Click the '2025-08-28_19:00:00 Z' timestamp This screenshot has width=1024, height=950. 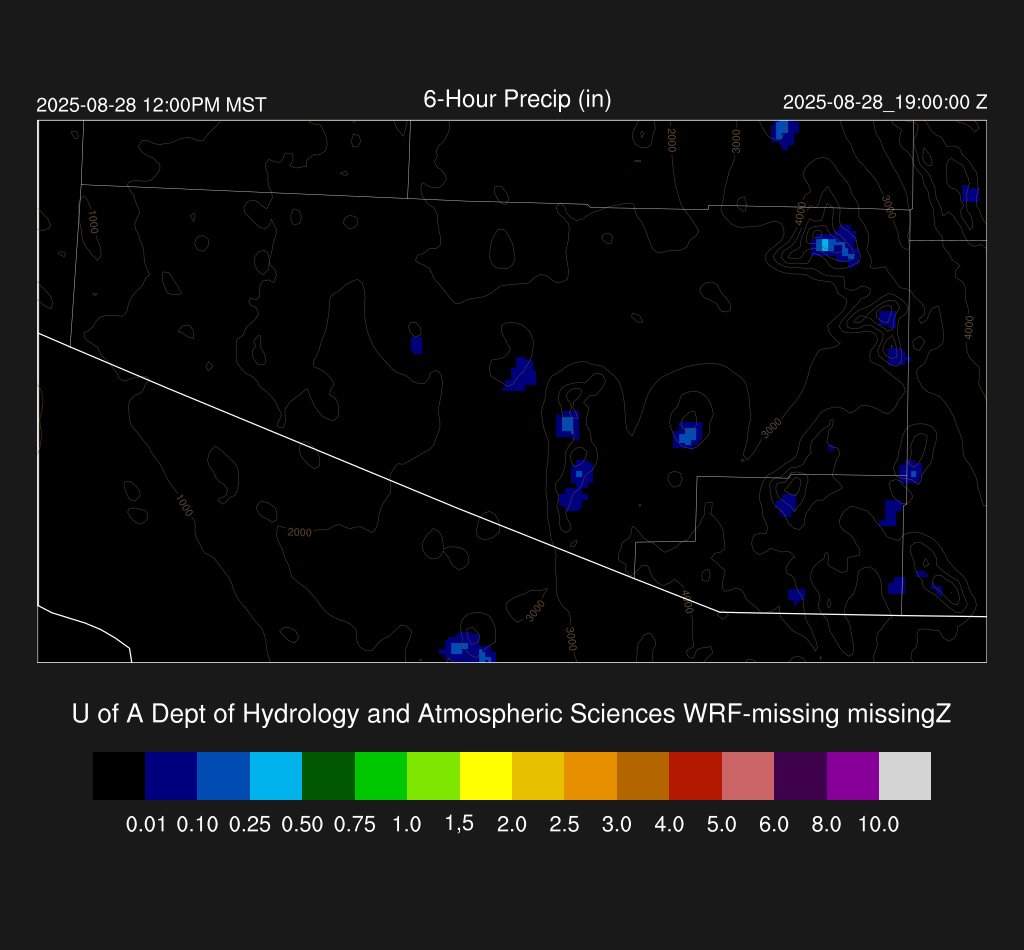point(885,103)
